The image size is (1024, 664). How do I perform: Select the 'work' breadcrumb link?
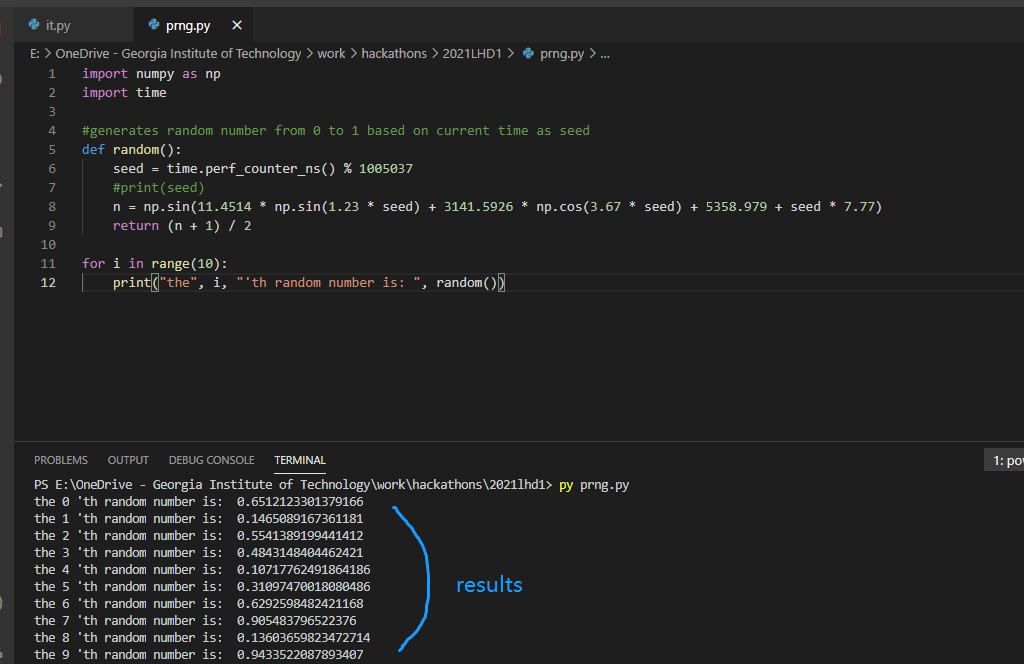tap(331, 53)
